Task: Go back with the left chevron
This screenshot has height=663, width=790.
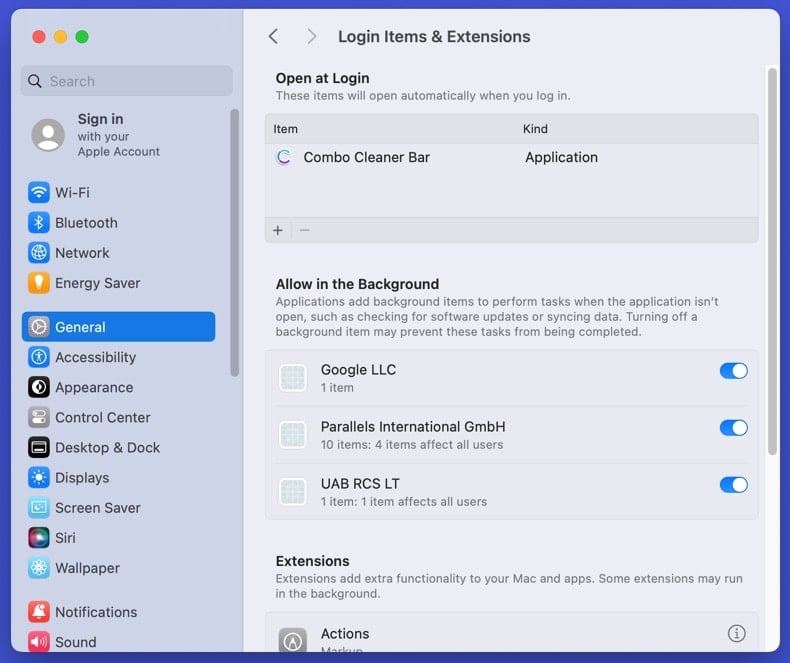Action: tap(273, 36)
